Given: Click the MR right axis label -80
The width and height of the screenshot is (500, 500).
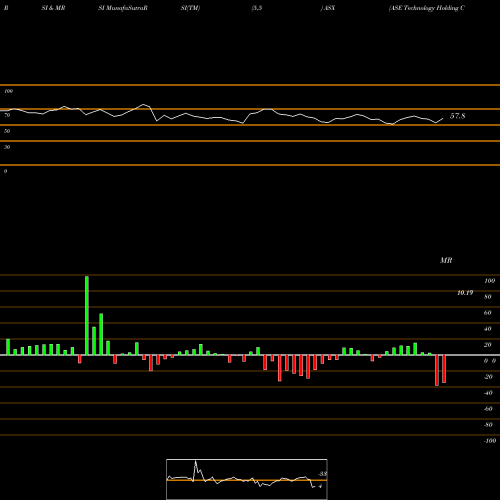Looking at the screenshot, I should click(488, 425).
